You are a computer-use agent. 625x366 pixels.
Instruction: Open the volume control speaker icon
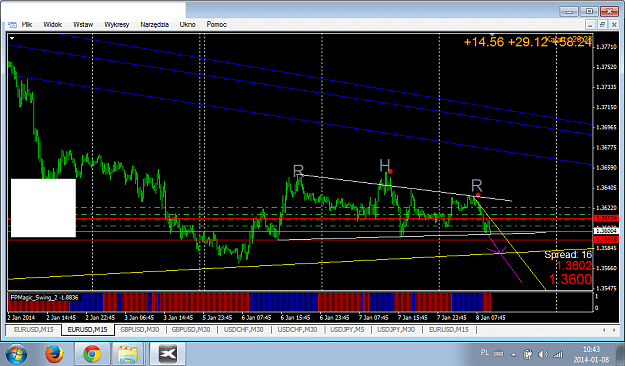[542, 354]
